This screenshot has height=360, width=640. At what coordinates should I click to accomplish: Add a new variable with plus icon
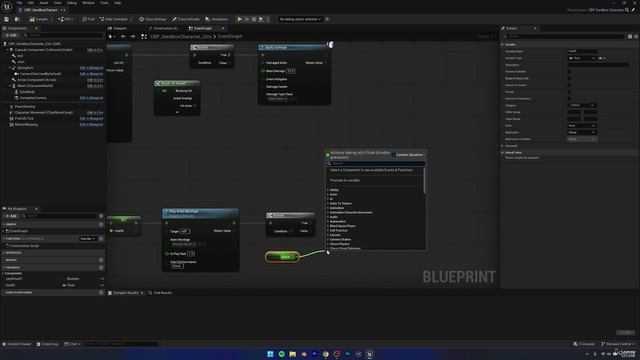(101, 267)
